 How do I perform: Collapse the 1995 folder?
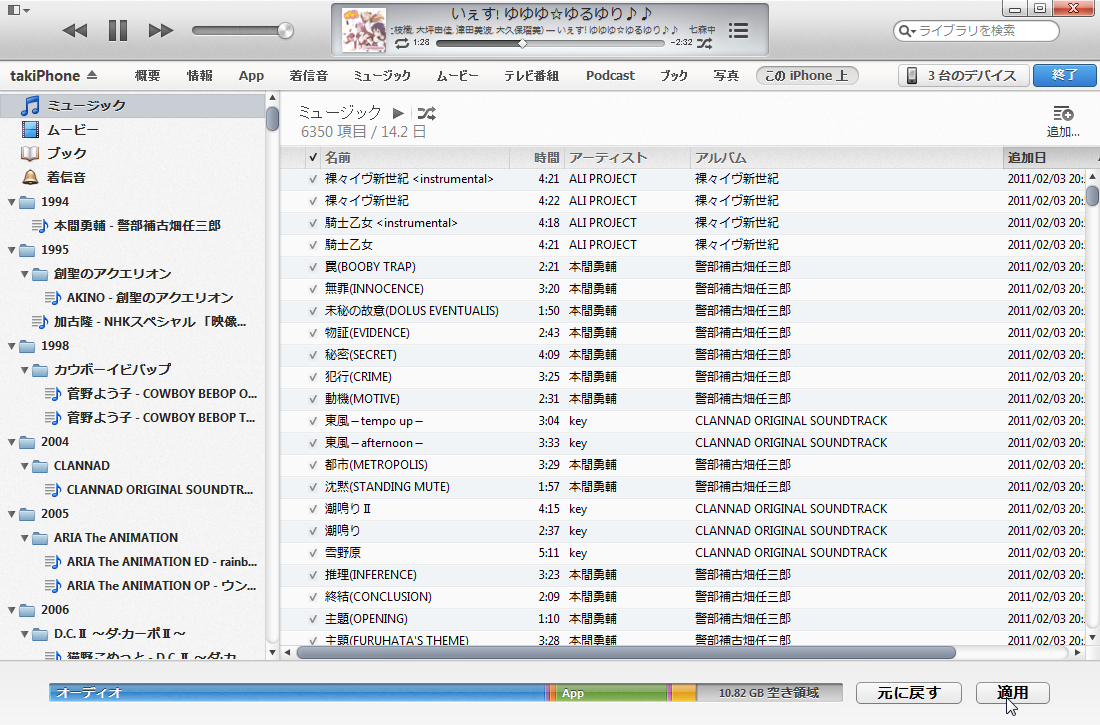click(11, 250)
